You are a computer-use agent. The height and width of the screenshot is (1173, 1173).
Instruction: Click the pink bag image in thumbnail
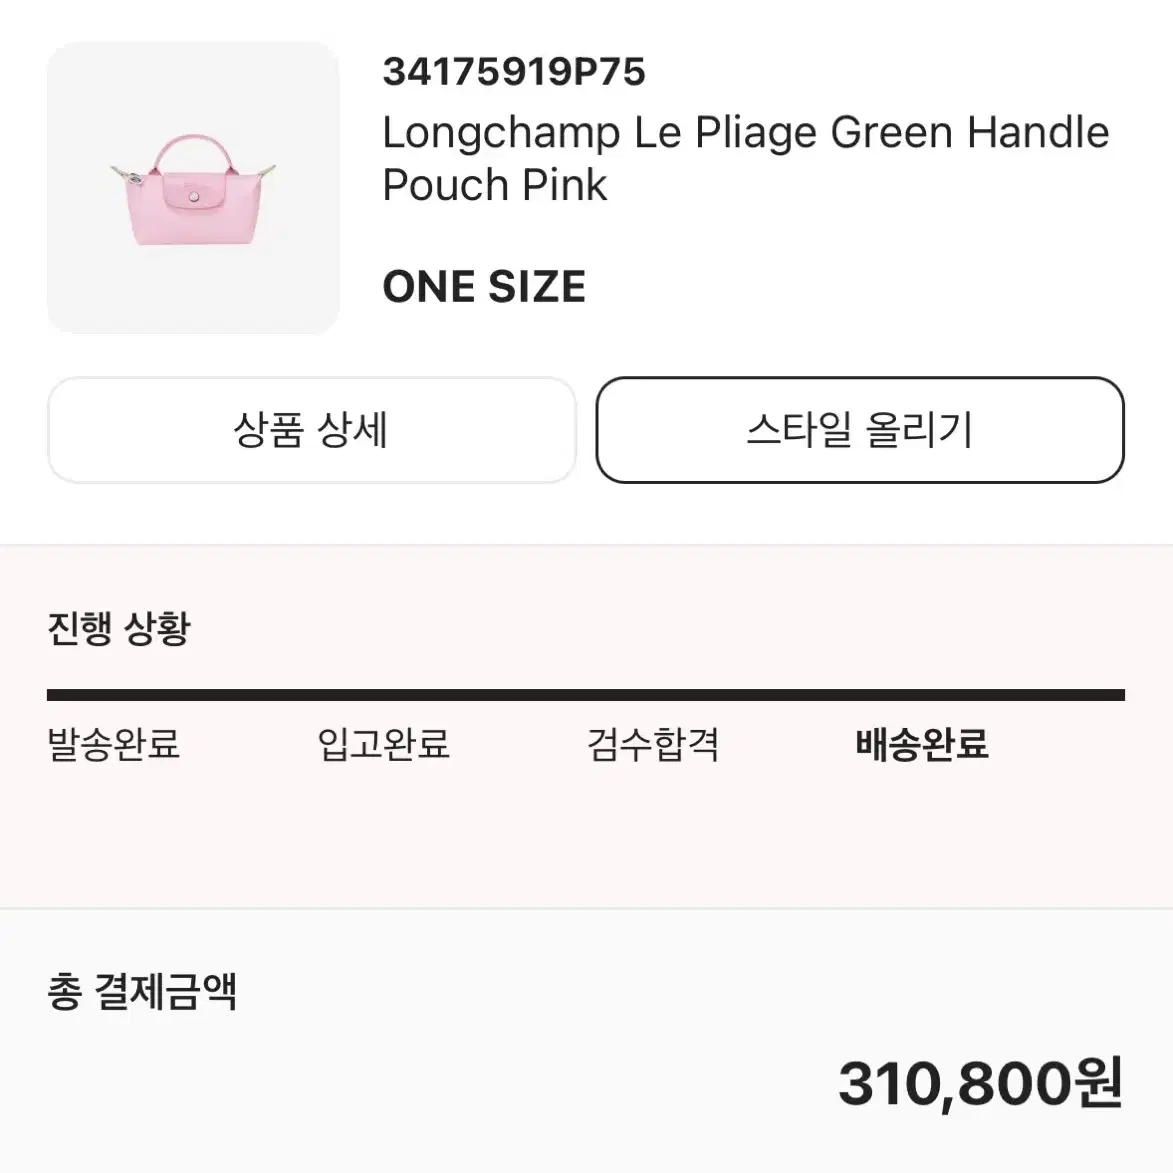click(193, 190)
